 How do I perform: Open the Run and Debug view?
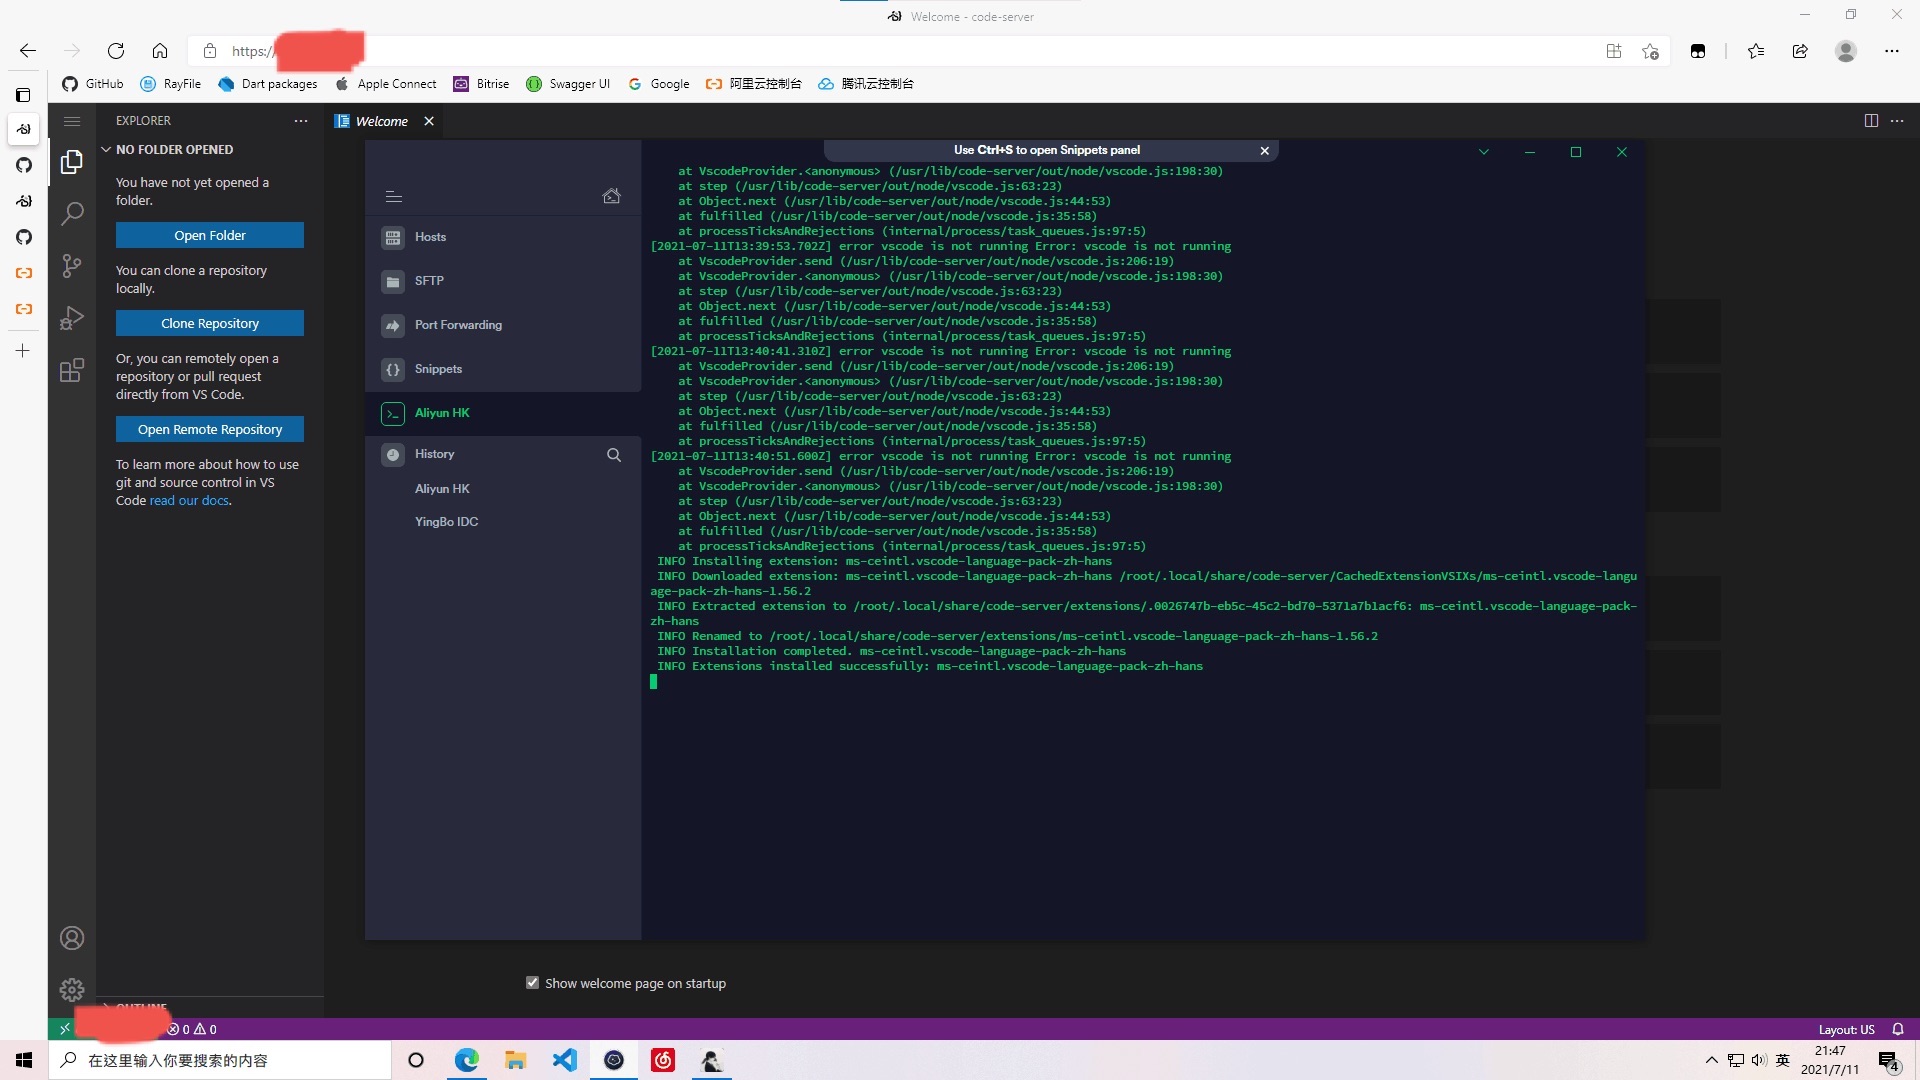click(72, 319)
